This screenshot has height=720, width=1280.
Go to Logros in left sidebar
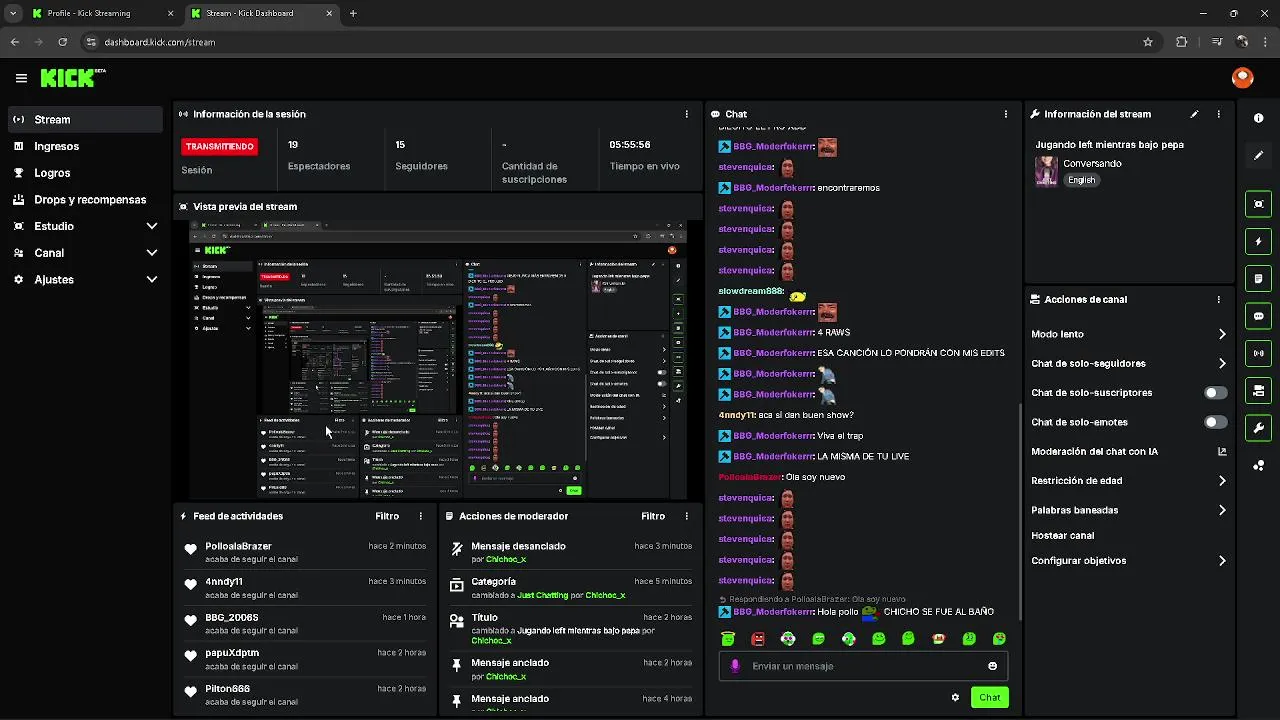[x=85, y=173]
